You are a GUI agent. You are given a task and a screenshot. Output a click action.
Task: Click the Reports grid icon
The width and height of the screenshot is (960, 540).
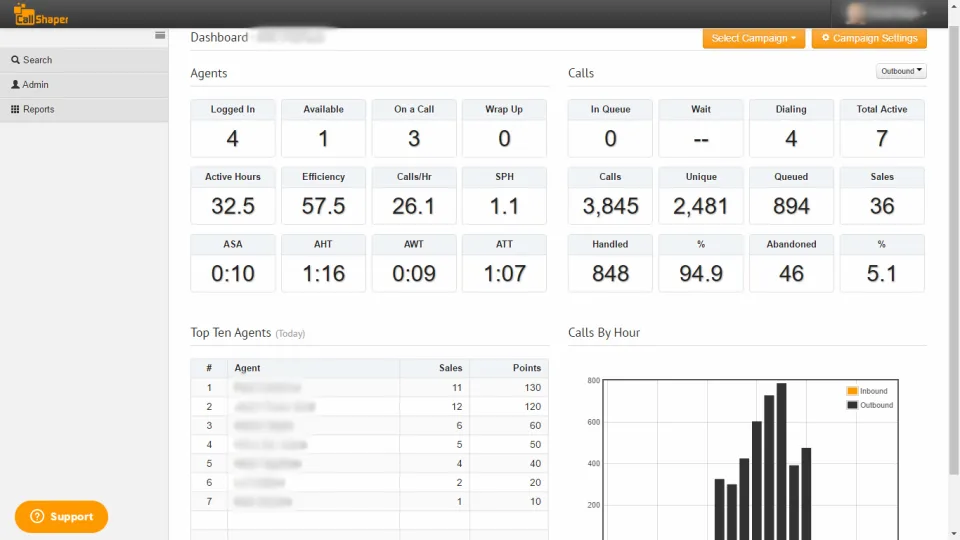[15, 109]
